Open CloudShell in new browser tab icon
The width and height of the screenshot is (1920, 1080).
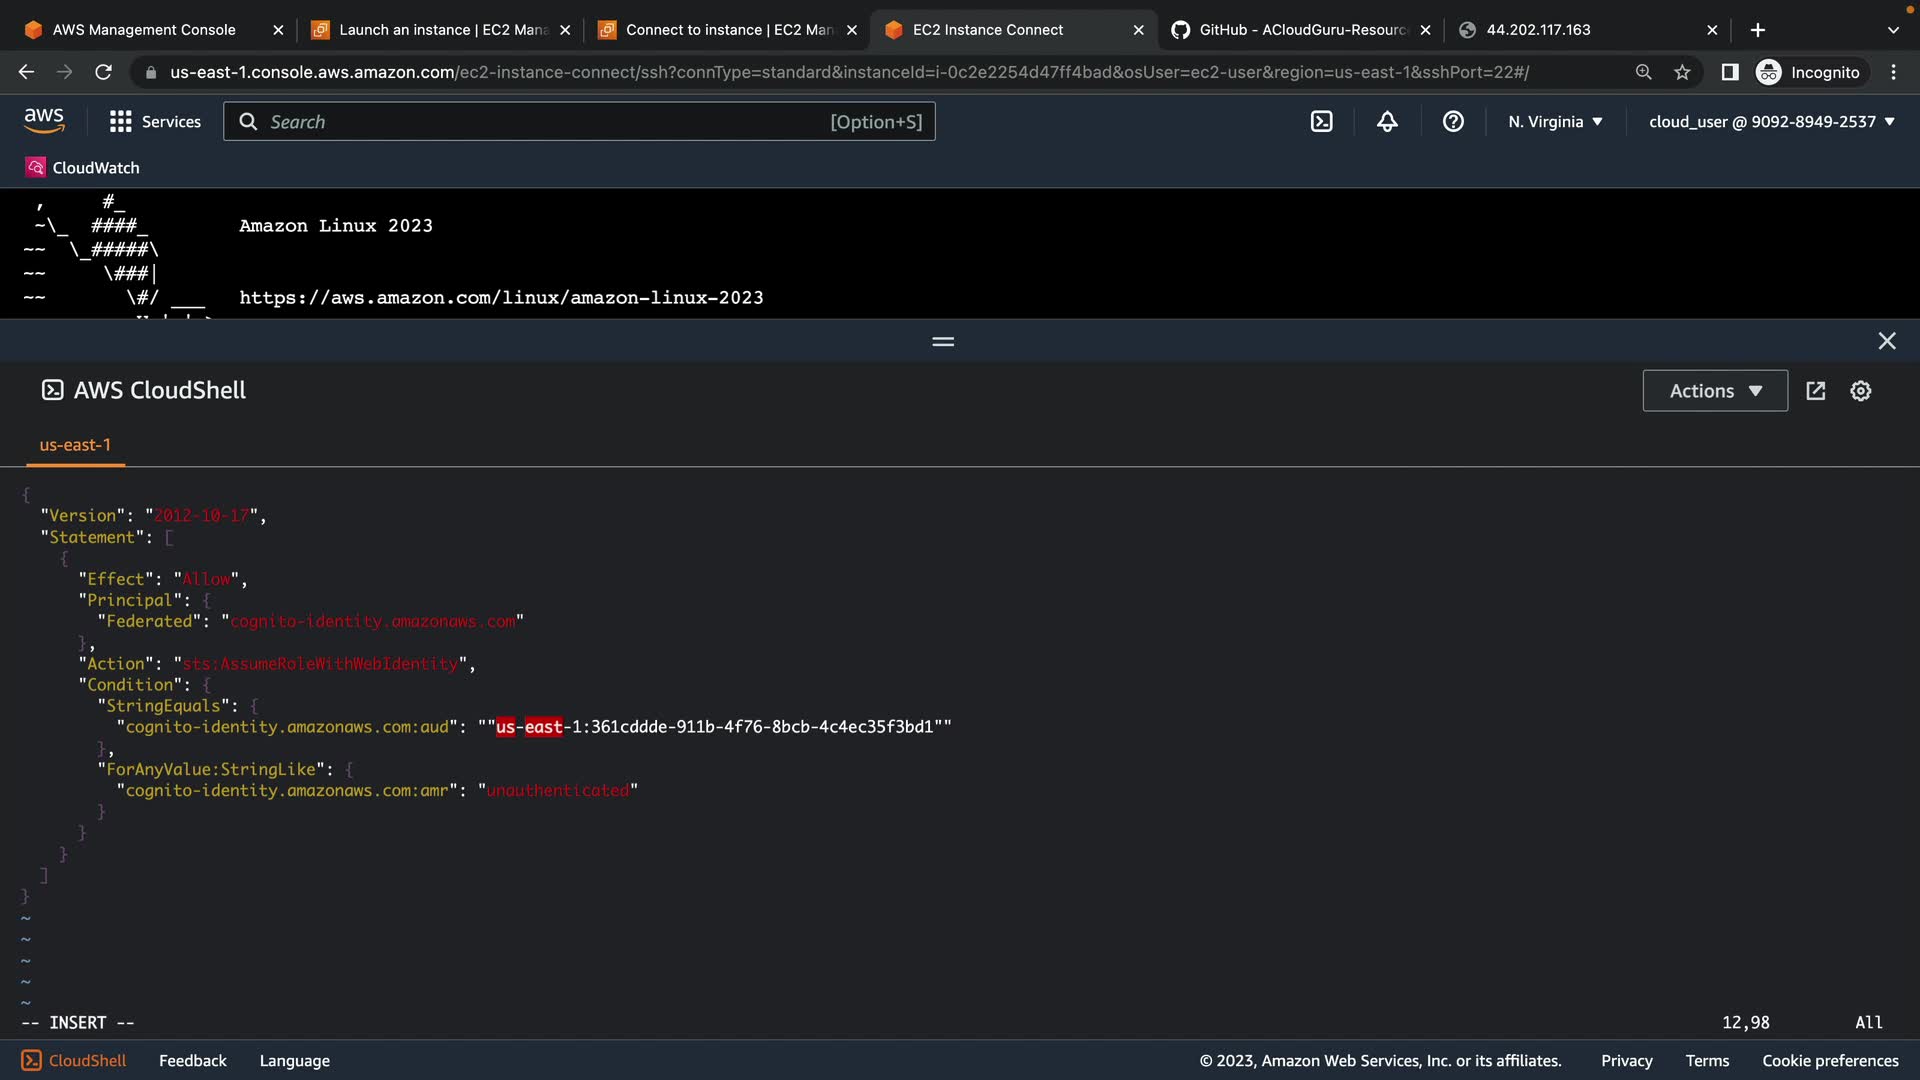pyautogui.click(x=1816, y=391)
